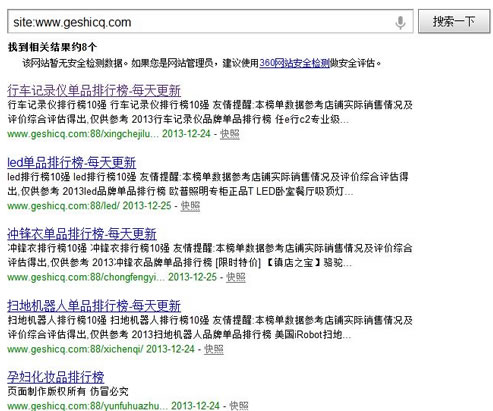Viewport: 493px width, 411px height.
Task: Open 行车记录仪单品排行榜-每天更新 result
Action: [x=94, y=90]
